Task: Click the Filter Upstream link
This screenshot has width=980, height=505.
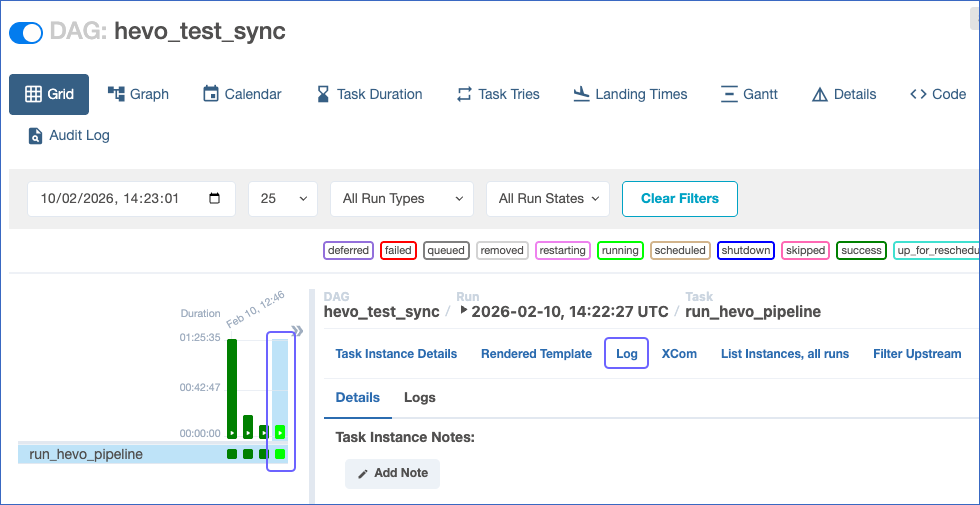Action: pos(917,354)
